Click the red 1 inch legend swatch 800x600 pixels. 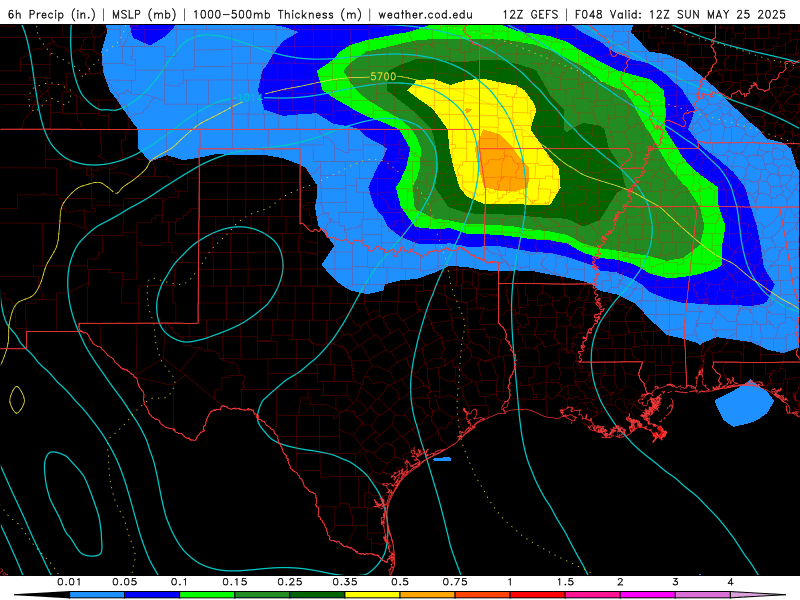point(538,595)
